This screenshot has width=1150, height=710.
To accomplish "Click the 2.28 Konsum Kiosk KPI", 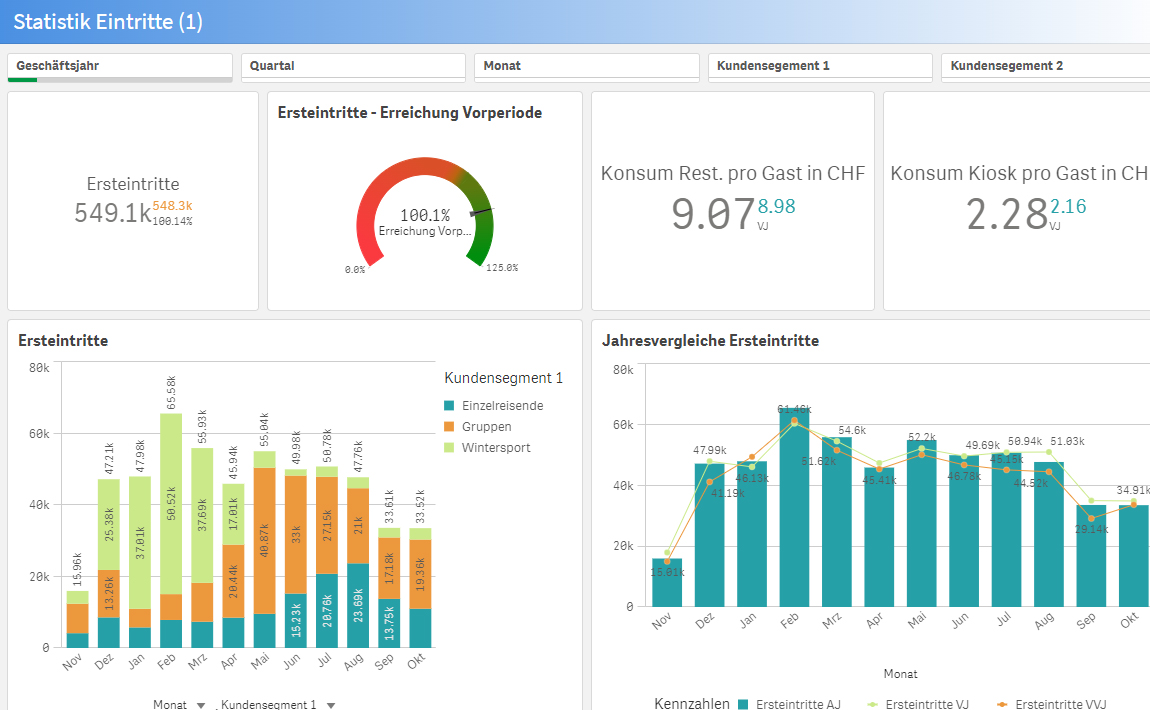I will coord(1006,214).
